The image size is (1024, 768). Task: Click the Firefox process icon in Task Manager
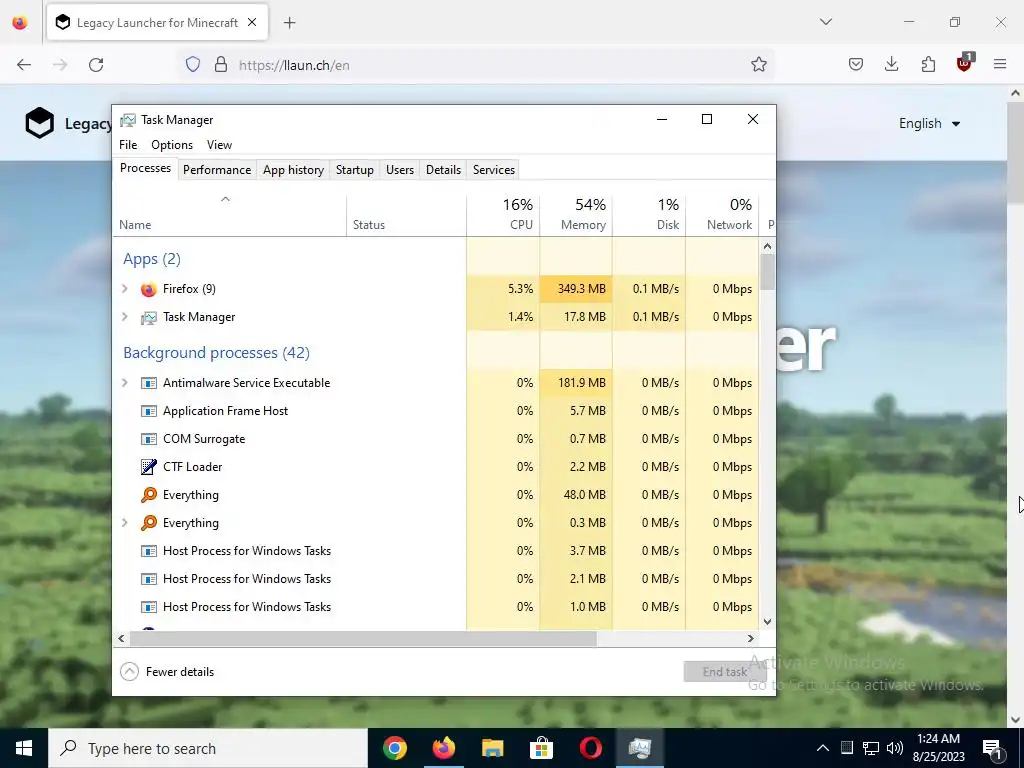tap(149, 289)
